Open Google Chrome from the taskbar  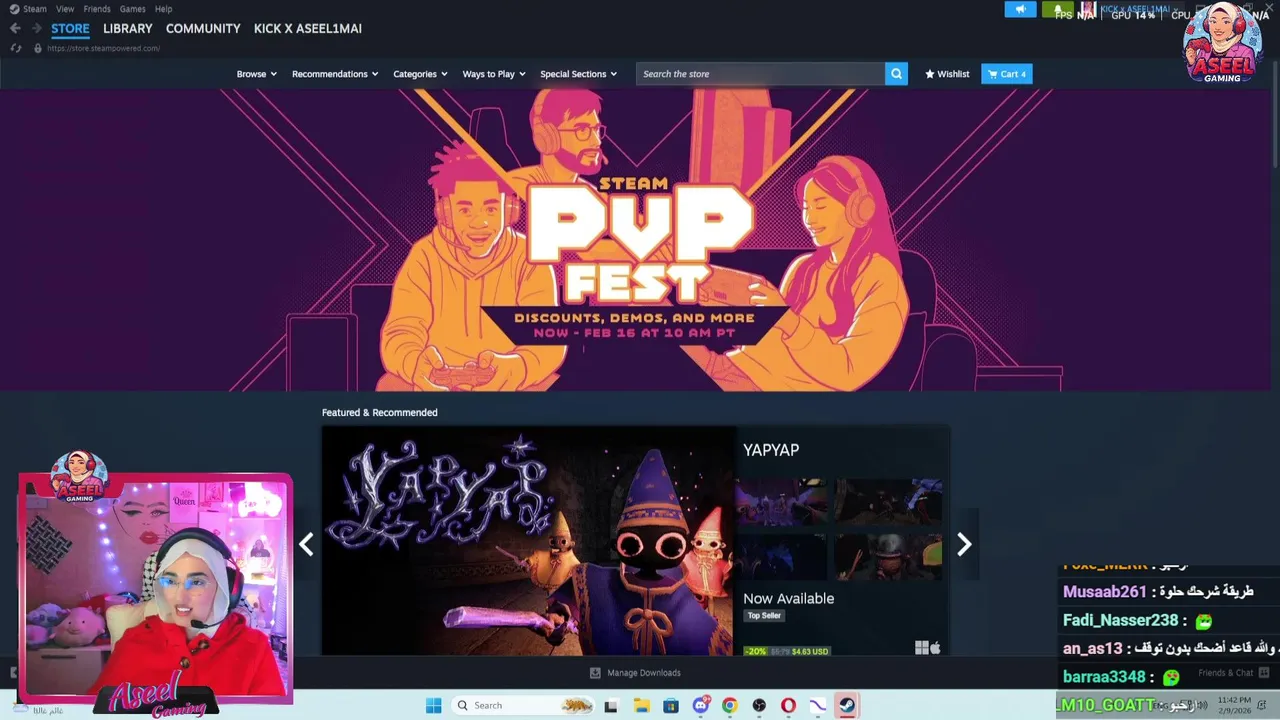point(730,706)
